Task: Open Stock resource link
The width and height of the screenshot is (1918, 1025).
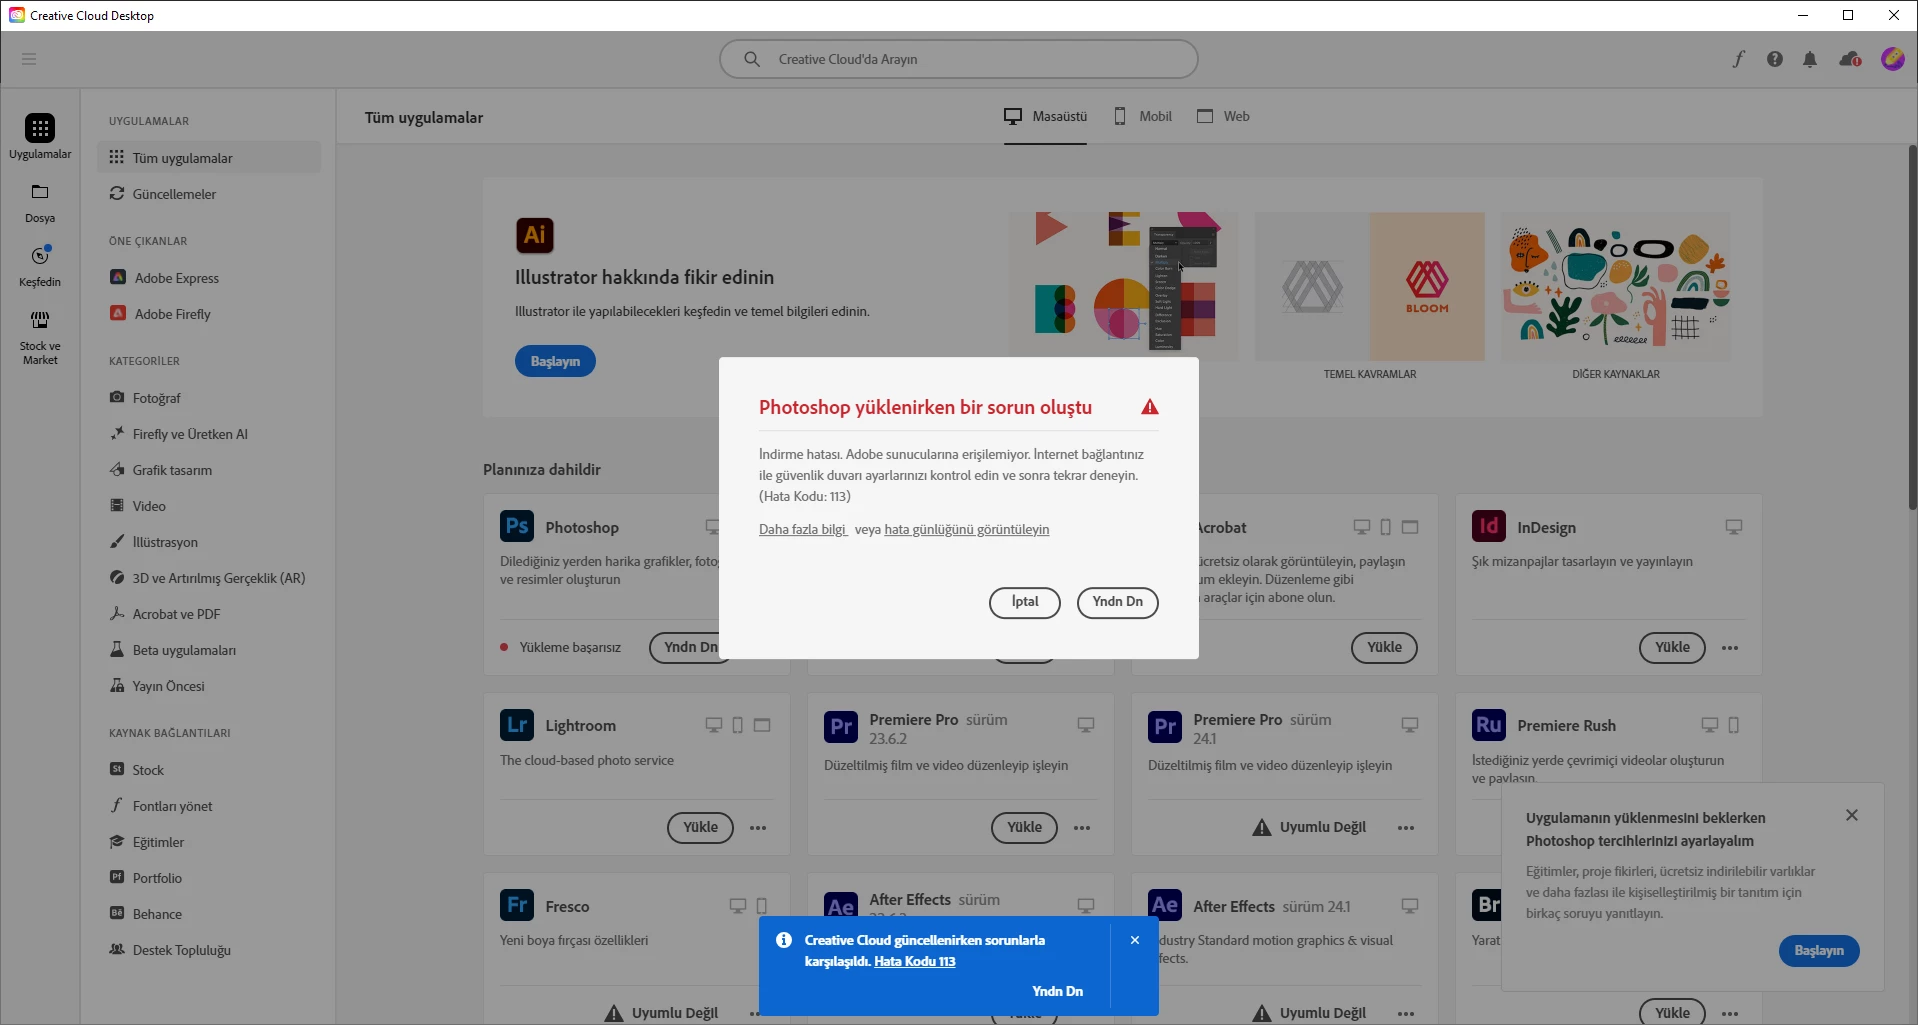Action: click(209, 770)
